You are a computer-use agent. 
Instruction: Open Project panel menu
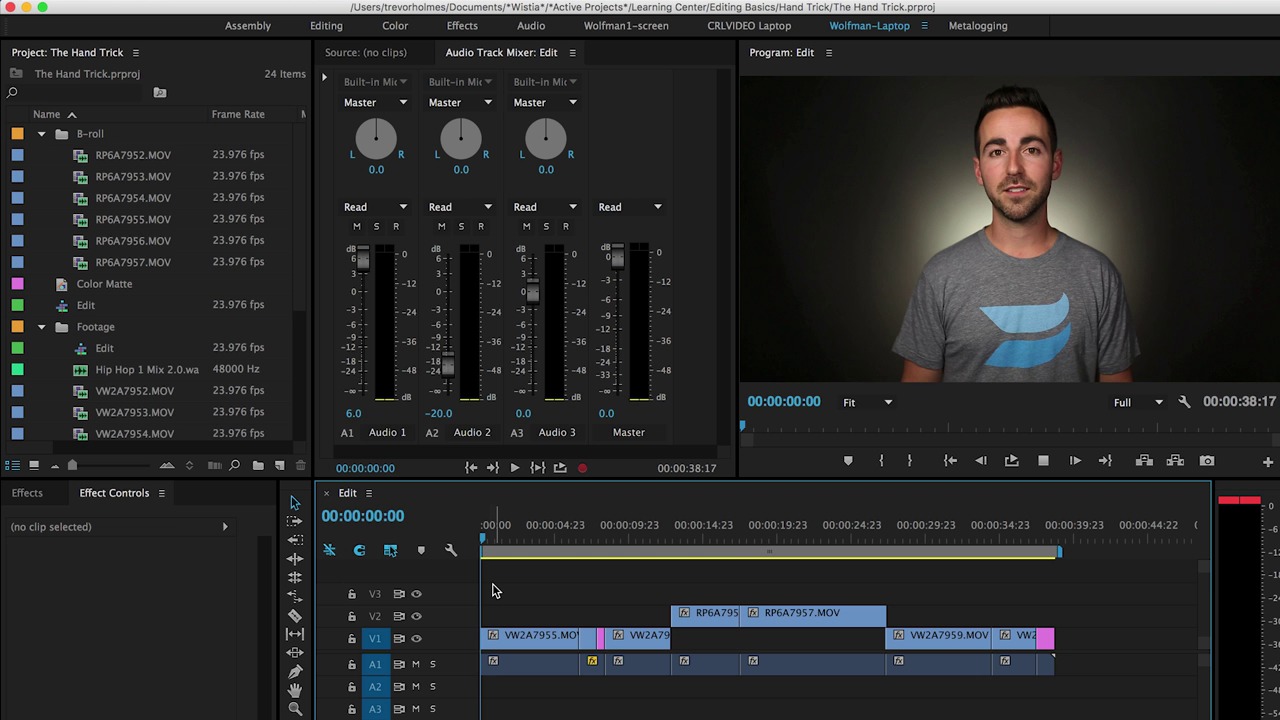[x=136, y=53]
